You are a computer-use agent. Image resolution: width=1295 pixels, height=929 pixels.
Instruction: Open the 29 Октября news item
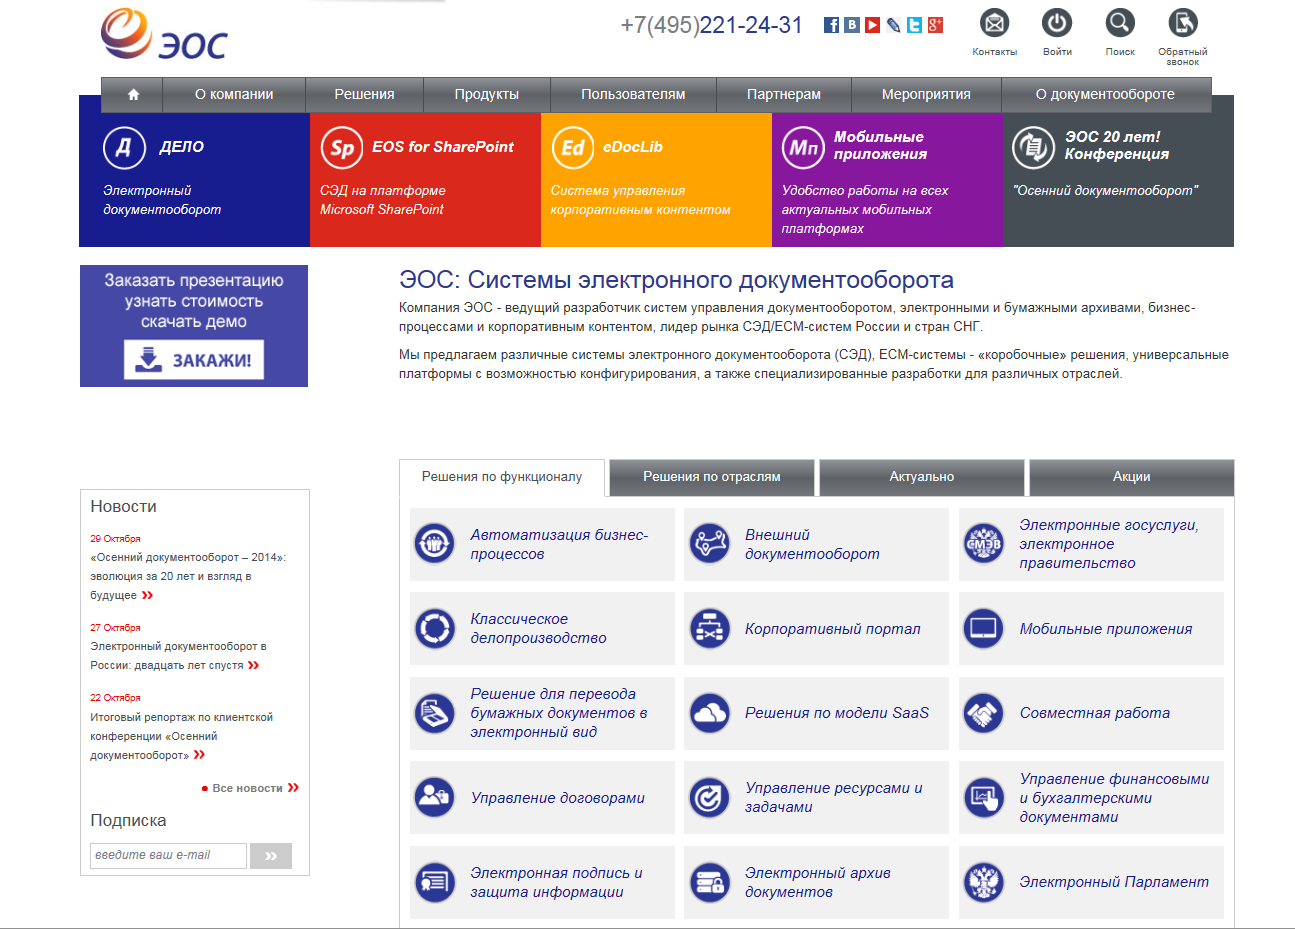[x=188, y=576]
